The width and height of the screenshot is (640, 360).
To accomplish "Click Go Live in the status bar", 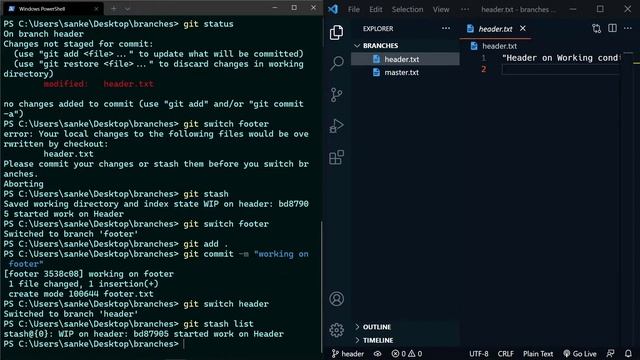I will click(580, 353).
